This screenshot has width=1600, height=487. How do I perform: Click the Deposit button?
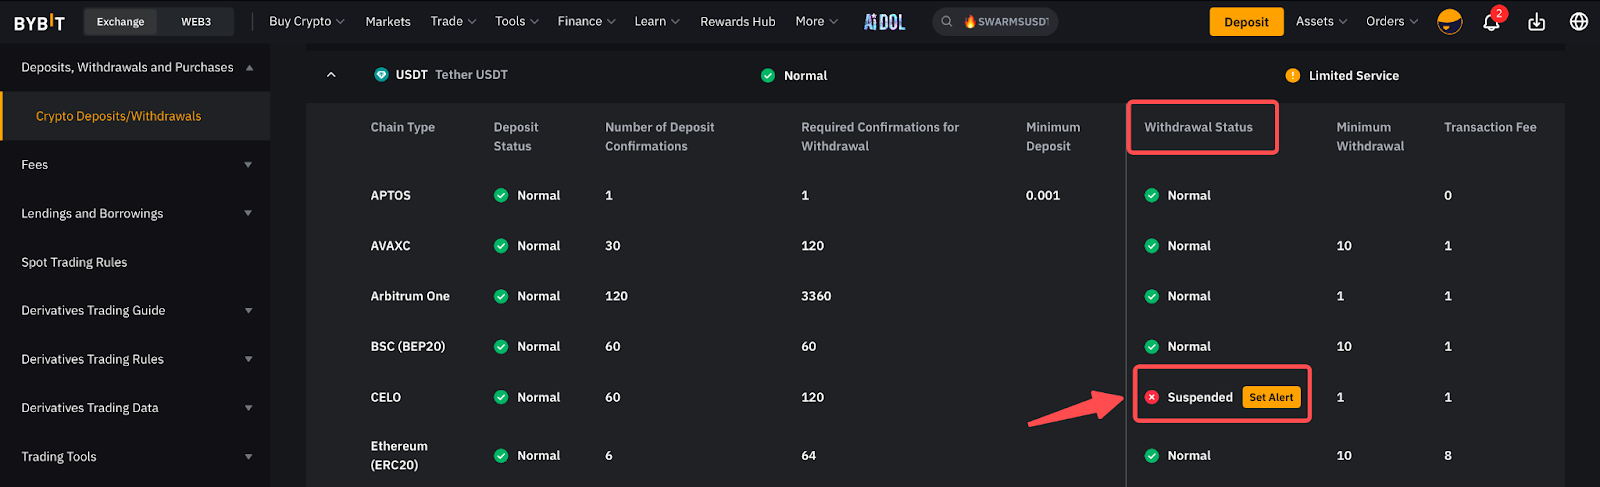(1246, 22)
